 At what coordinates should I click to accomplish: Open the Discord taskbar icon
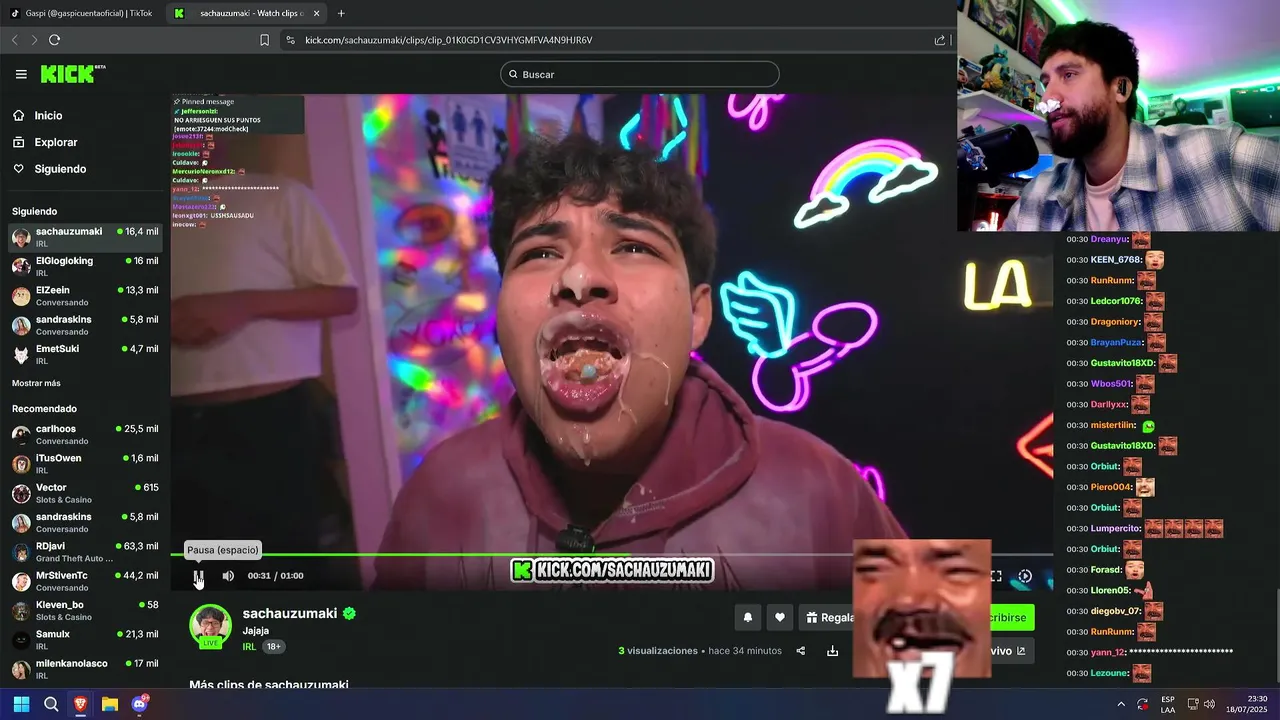coord(140,704)
